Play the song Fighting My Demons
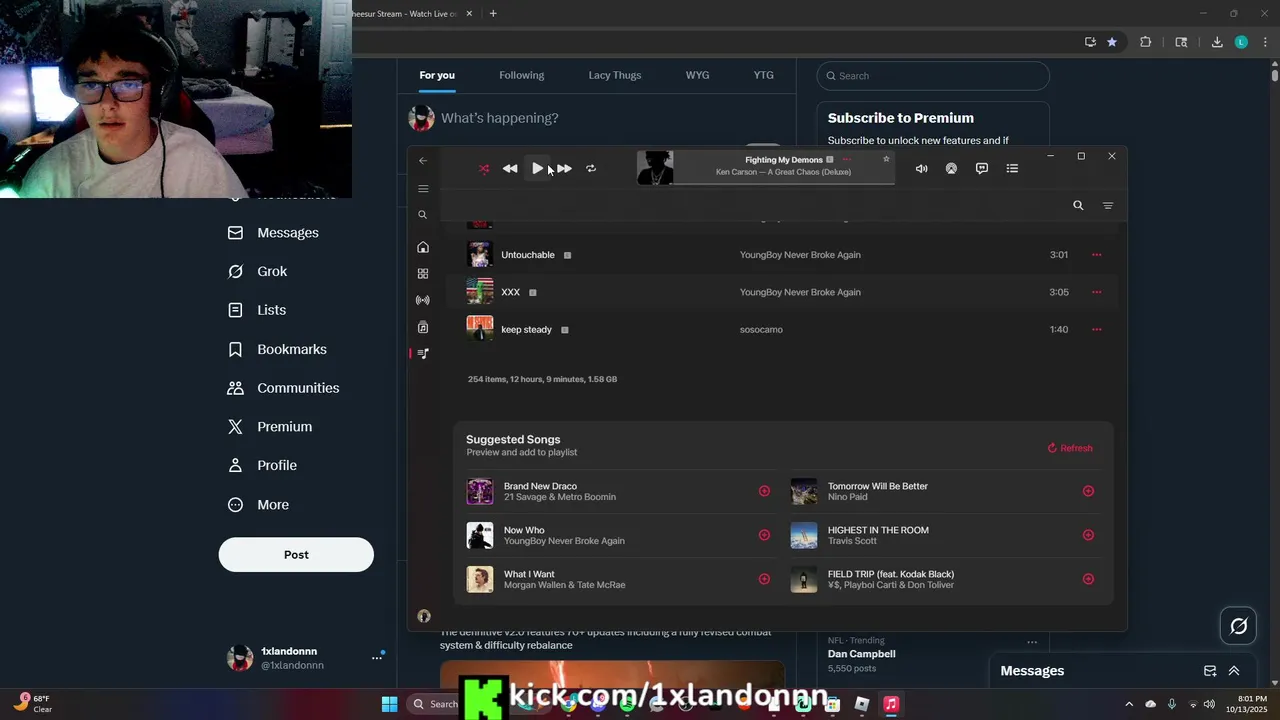Image resolution: width=1280 pixels, height=720 pixels. (x=537, y=169)
